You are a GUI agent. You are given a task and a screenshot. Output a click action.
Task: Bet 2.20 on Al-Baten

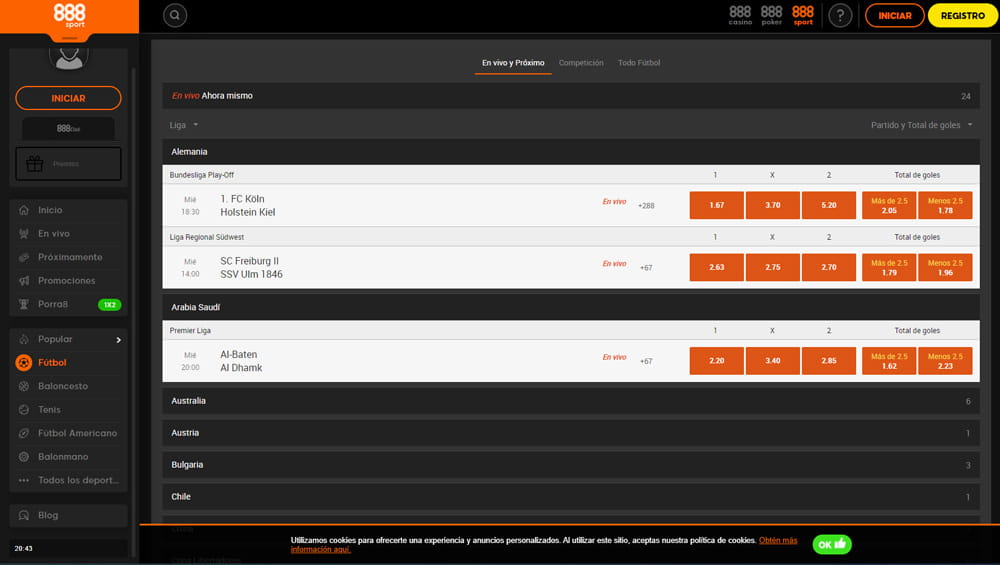716,361
